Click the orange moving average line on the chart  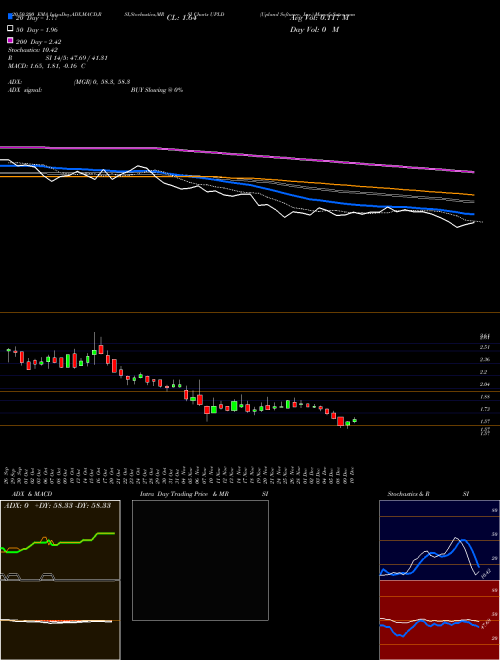pos(337,184)
